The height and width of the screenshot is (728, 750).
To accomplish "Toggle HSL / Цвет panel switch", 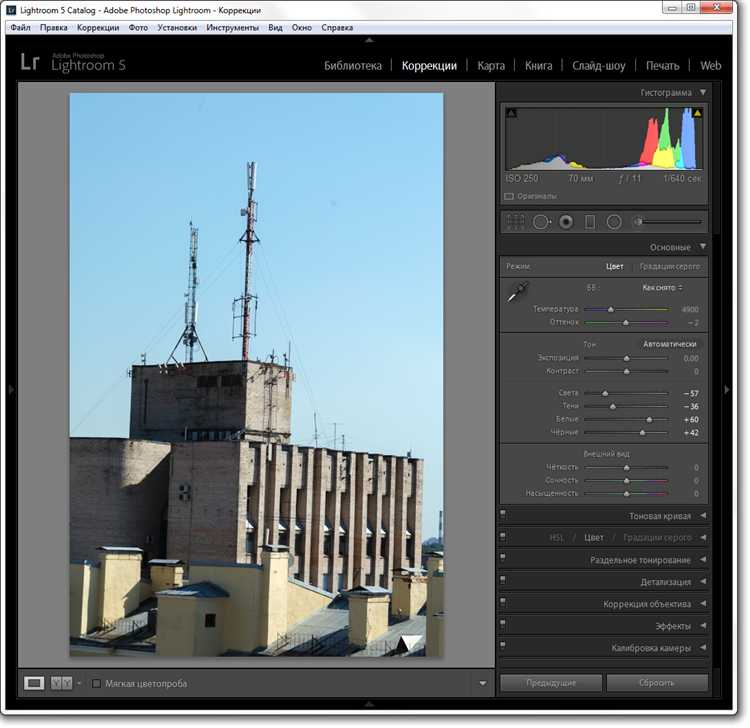I will (x=503, y=536).
